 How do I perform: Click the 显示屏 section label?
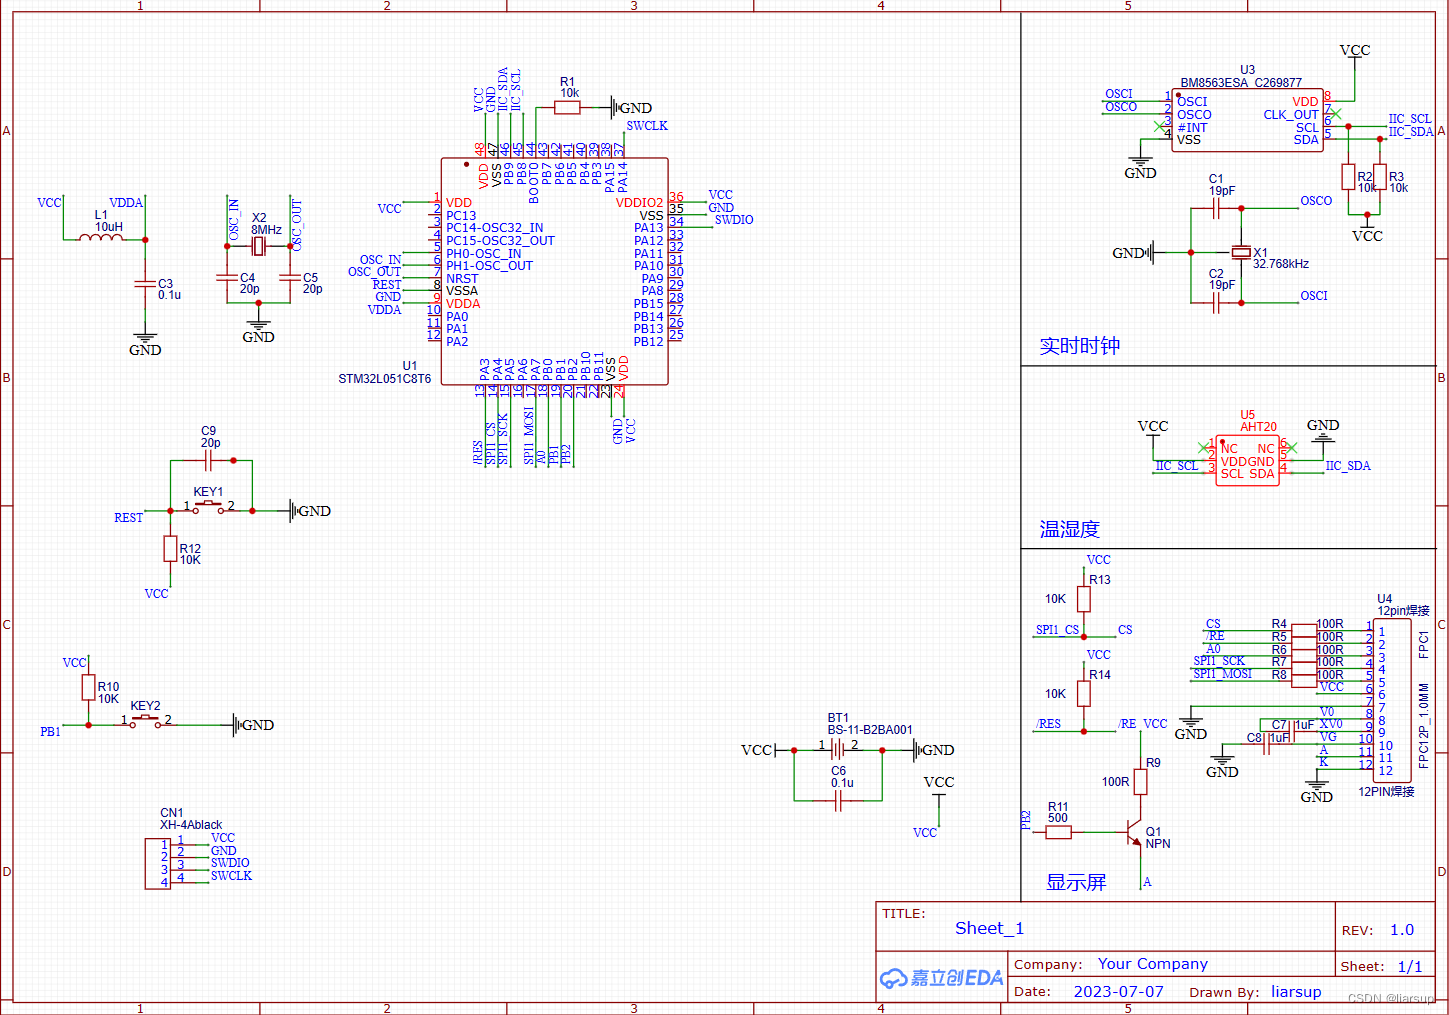tap(1076, 882)
